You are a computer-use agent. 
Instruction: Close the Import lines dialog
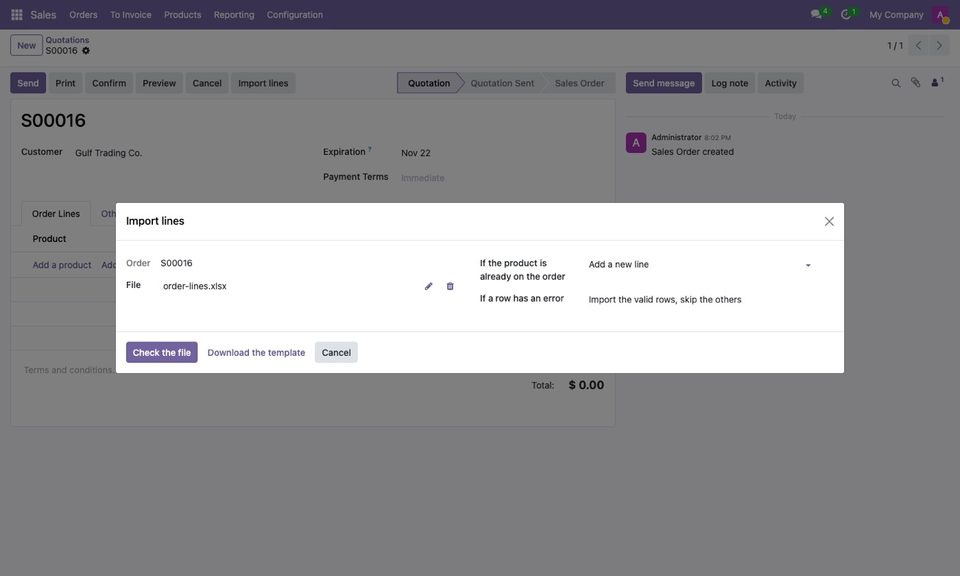tap(829, 221)
